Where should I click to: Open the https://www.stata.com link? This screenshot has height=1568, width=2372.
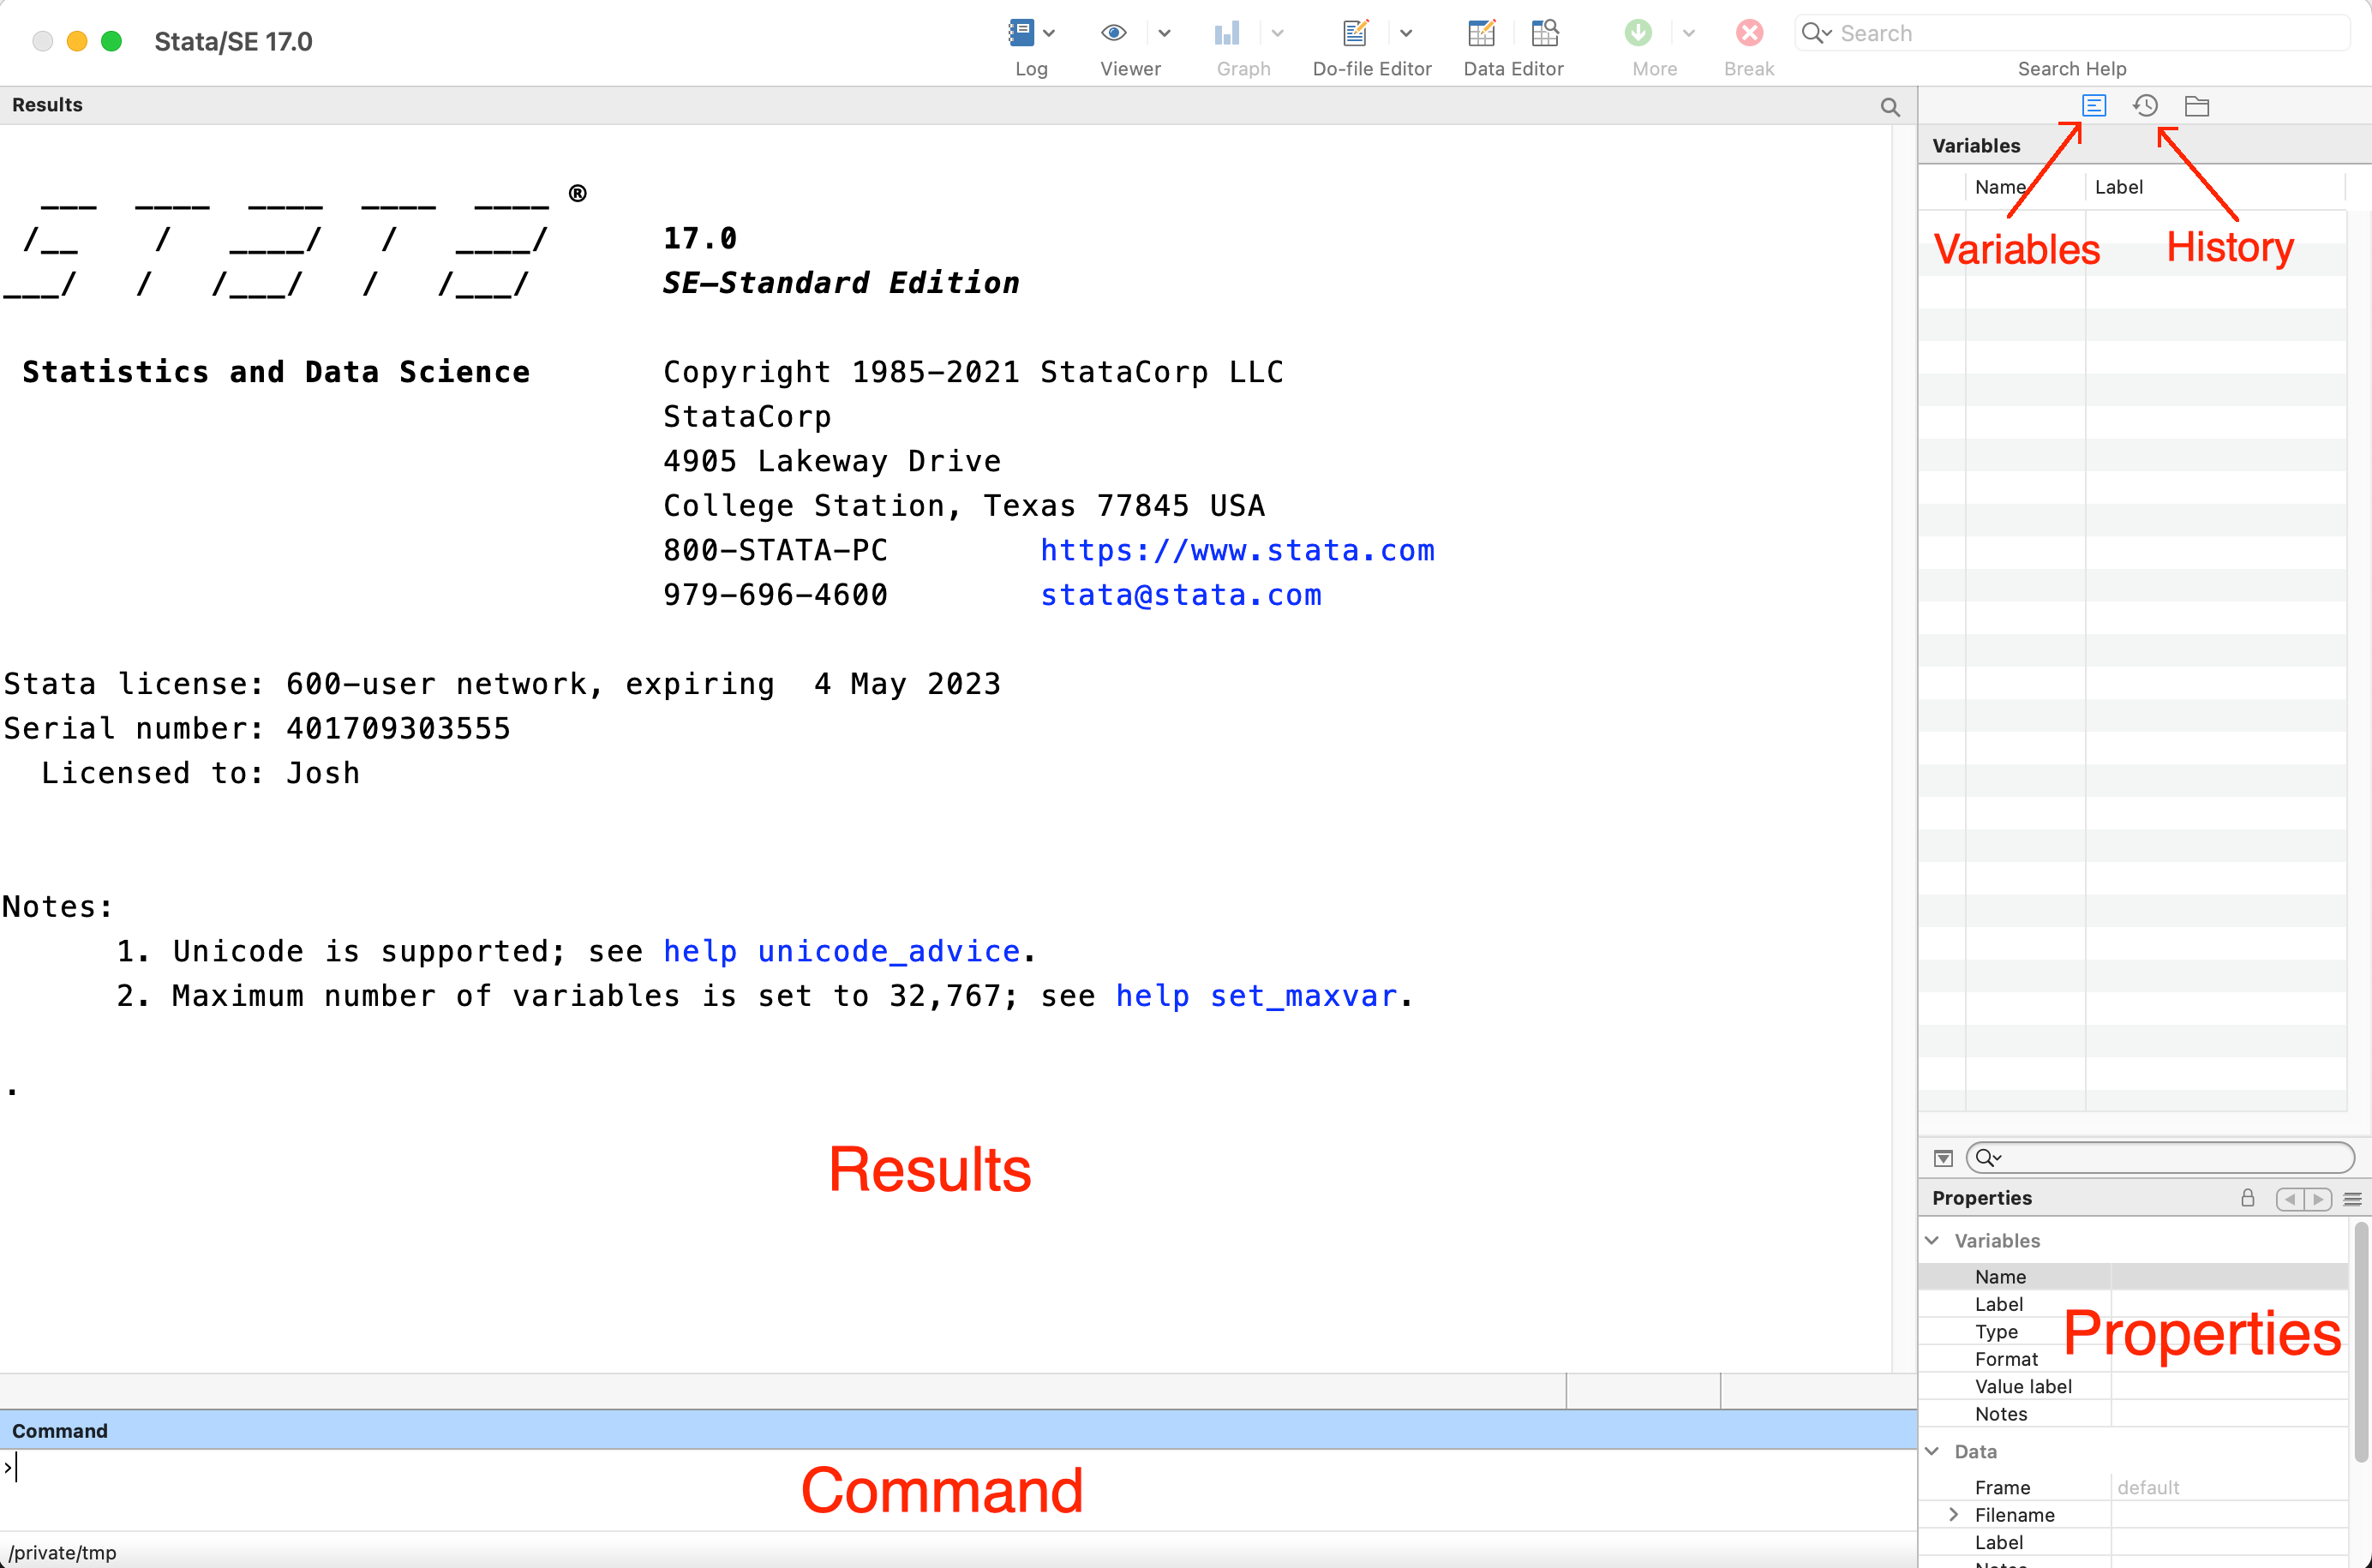point(1237,550)
